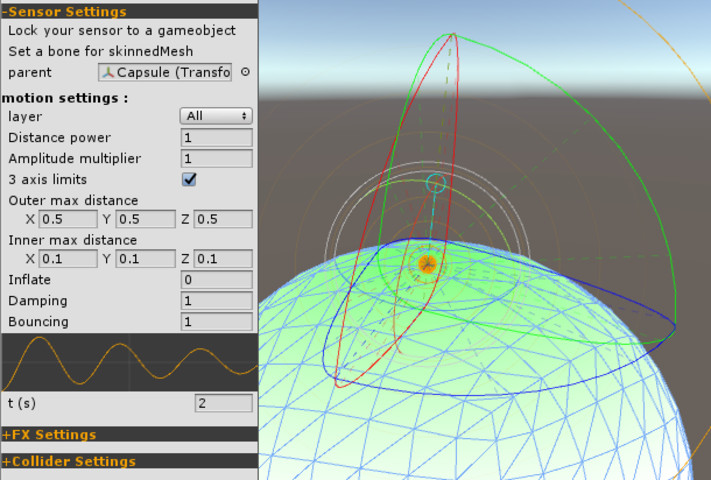Click the t (s) value field
Viewport: 711px width, 480px height.
(224, 403)
